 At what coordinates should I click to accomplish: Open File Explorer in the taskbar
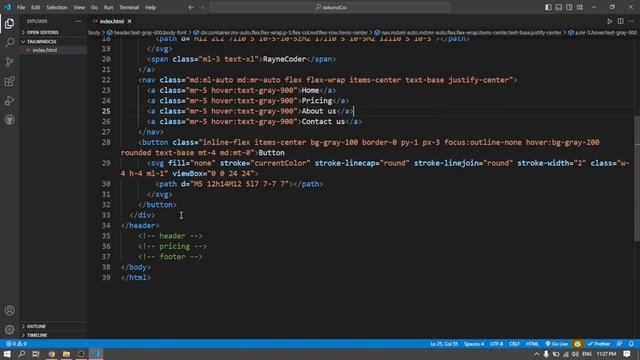tap(66, 354)
